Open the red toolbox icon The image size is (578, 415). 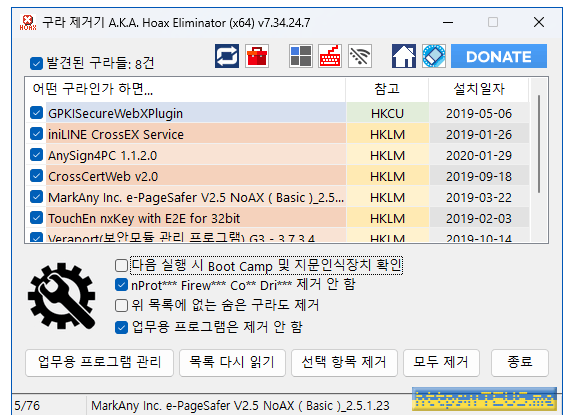coord(257,56)
